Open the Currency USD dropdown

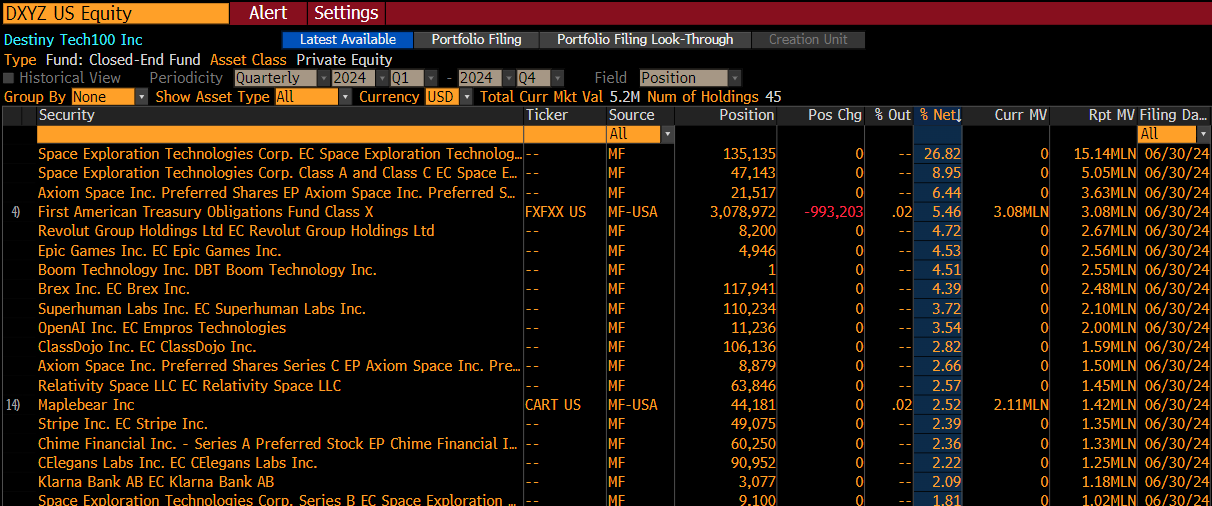click(448, 97)
